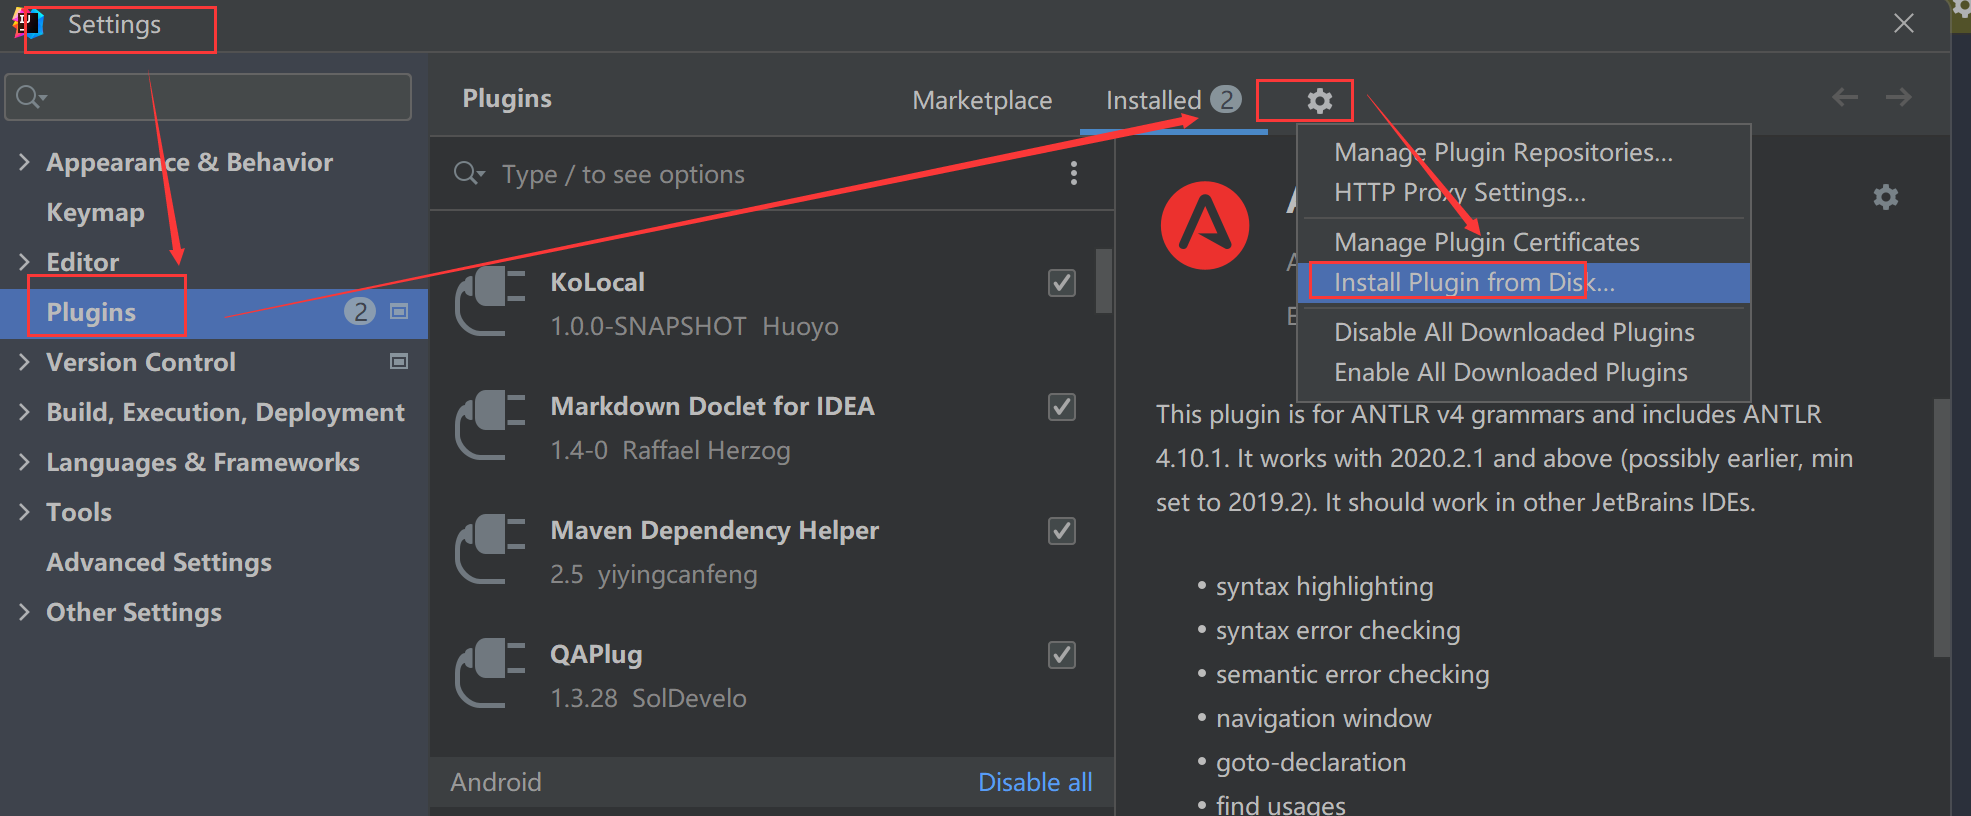Viewport: 1971px width, 816px height.
Task: Click the "2.5 yiyingcanfeng" vendor text
Action: tap(654, 575)
